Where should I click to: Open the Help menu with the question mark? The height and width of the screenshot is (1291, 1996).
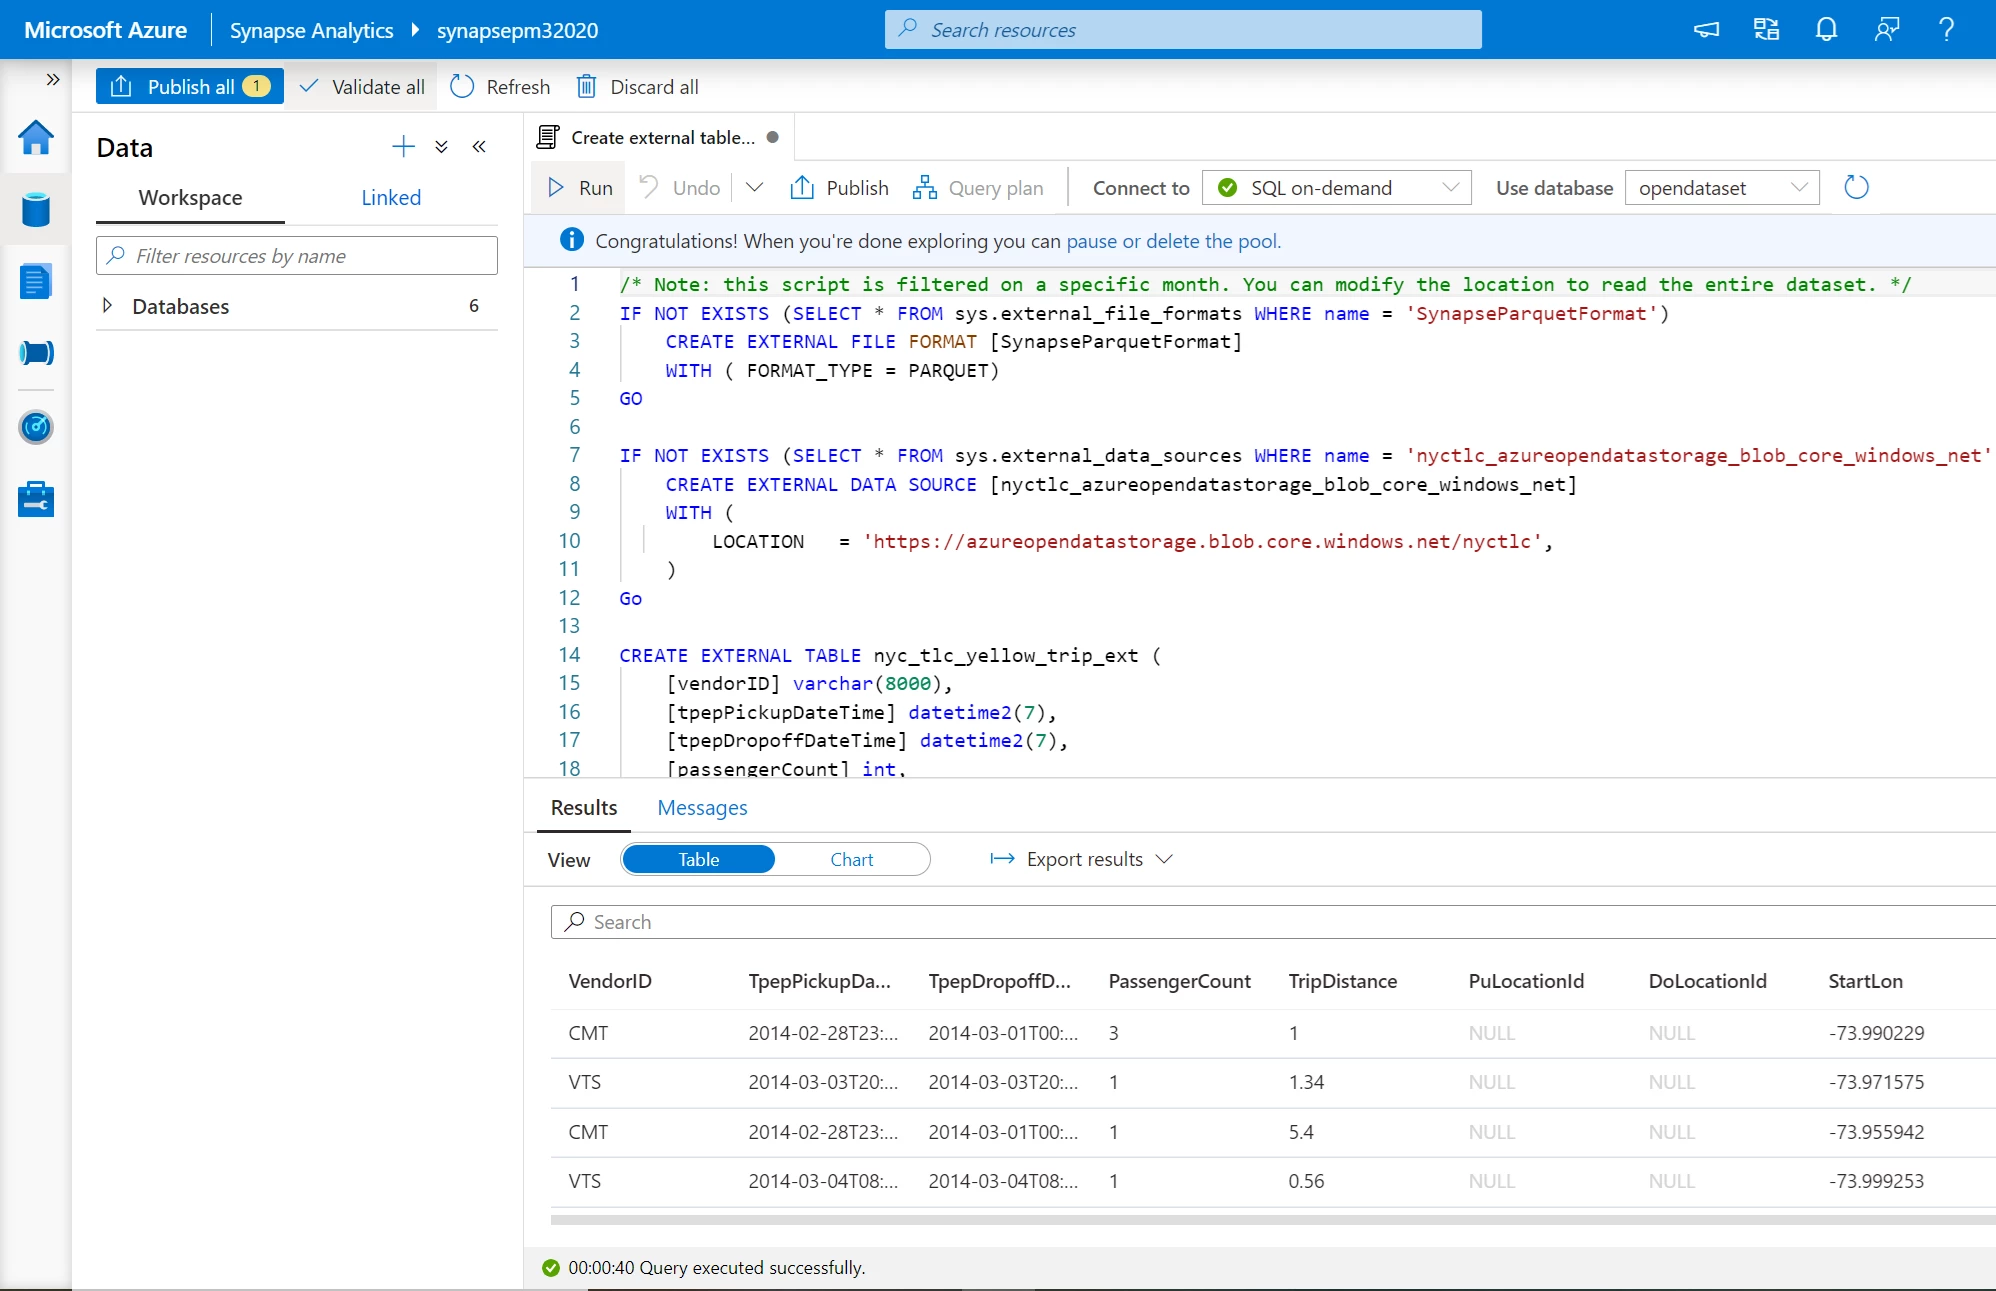click(x=1946, y=29)
